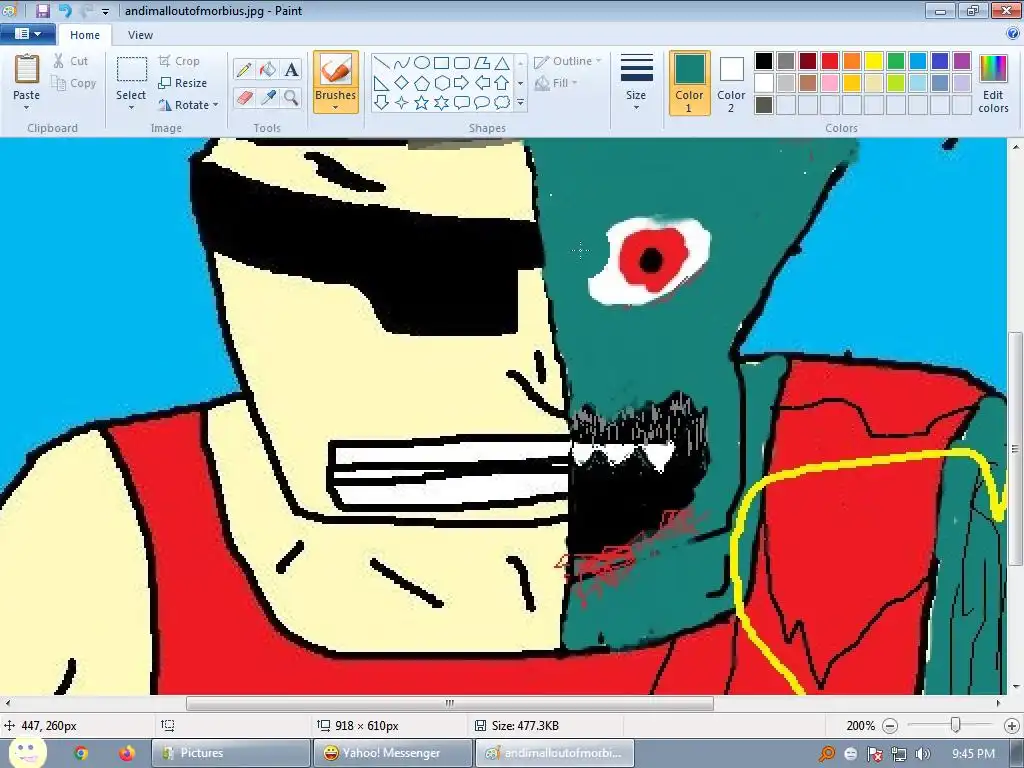This screenshot has height=768, width=1024.
Task: Select the Eraser tool
Action: [x=244, y=98]
